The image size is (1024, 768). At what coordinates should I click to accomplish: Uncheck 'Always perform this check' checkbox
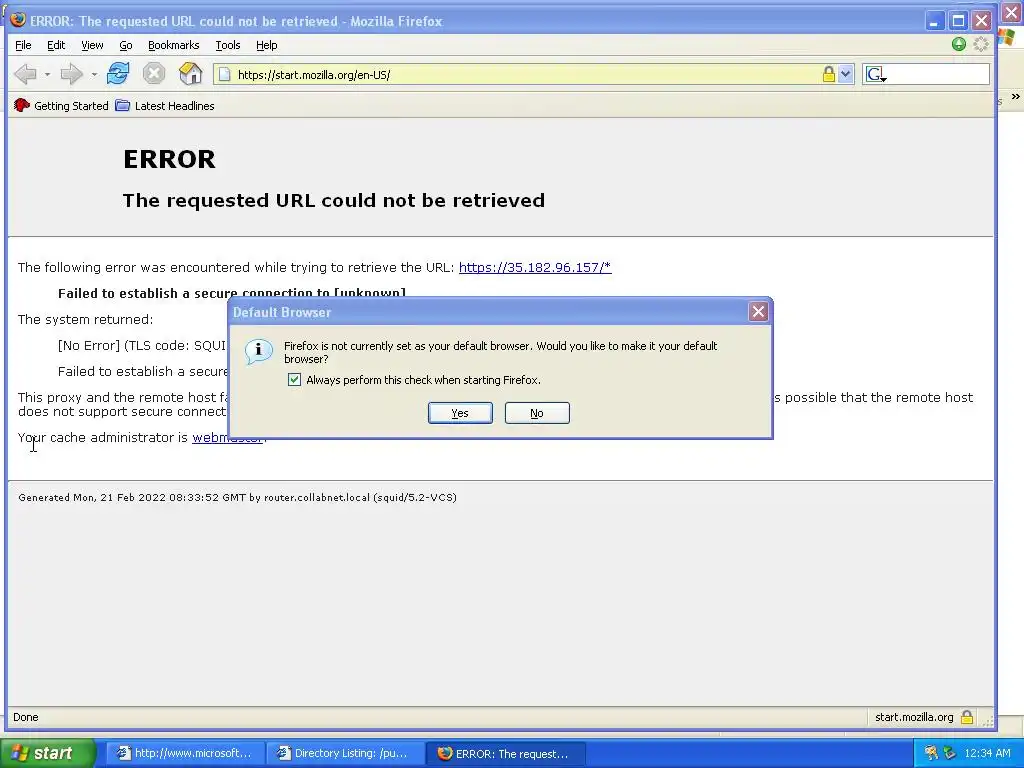pos(295,379)
